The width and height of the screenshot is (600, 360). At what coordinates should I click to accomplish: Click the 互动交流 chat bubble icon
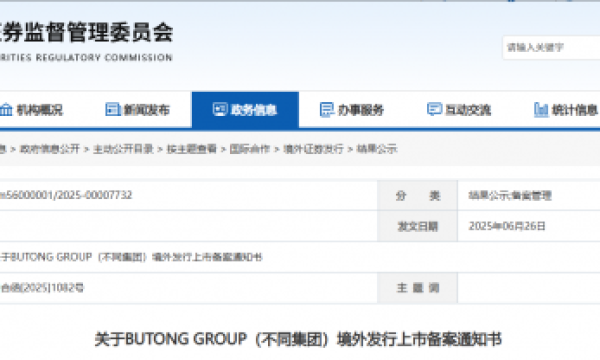pos(434,109)
